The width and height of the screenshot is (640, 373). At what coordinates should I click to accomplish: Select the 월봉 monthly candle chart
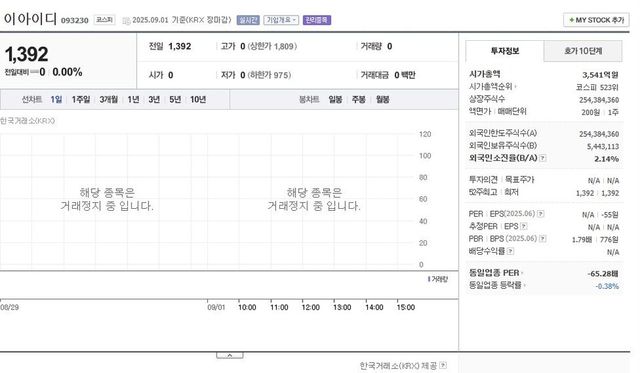[x=382, y=100]
